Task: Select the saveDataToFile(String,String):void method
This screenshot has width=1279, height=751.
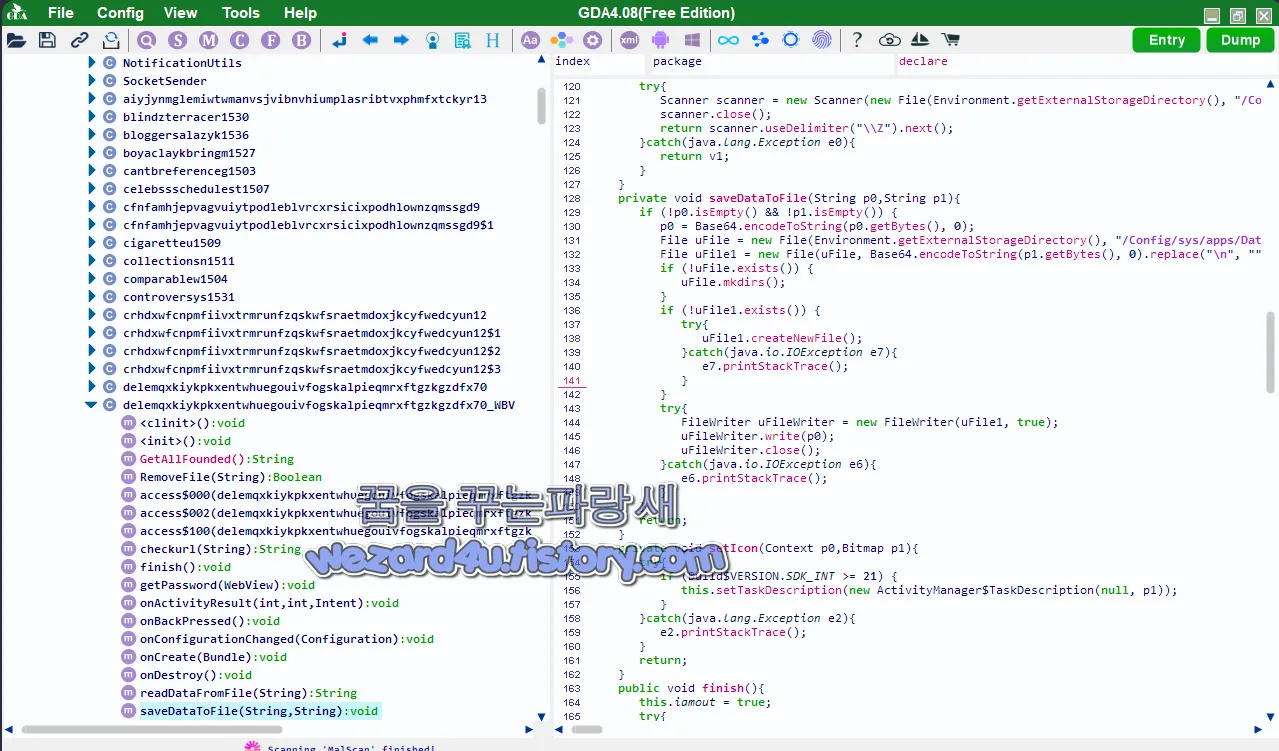Action: (x=259, y=711)
